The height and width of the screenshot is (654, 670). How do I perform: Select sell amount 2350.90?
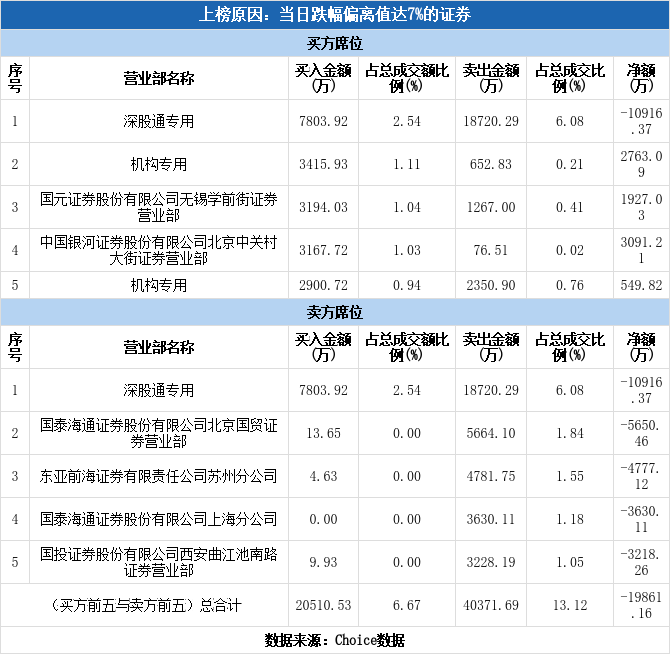pyautogui.click(x=491, y=285)
